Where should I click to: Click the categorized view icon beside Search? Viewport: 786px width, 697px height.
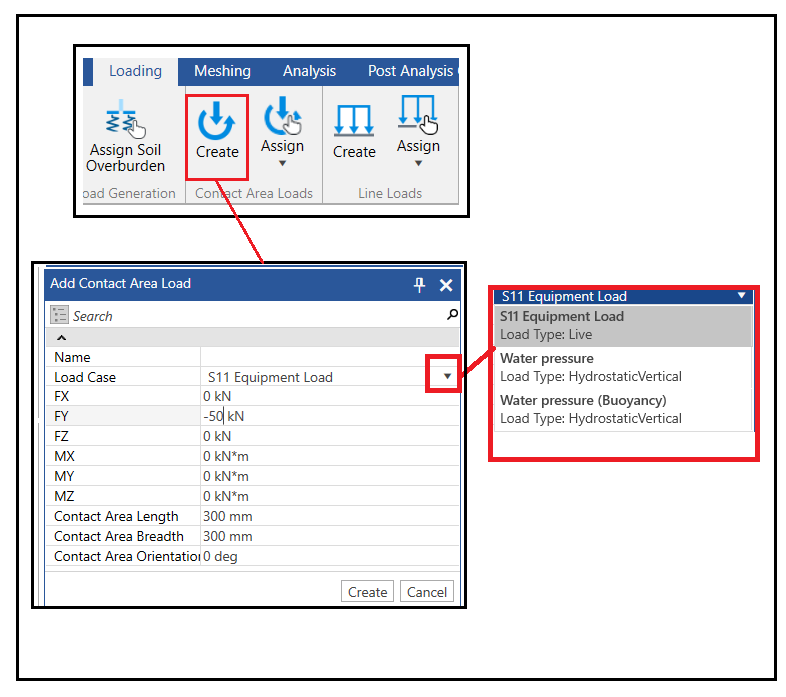59,315
